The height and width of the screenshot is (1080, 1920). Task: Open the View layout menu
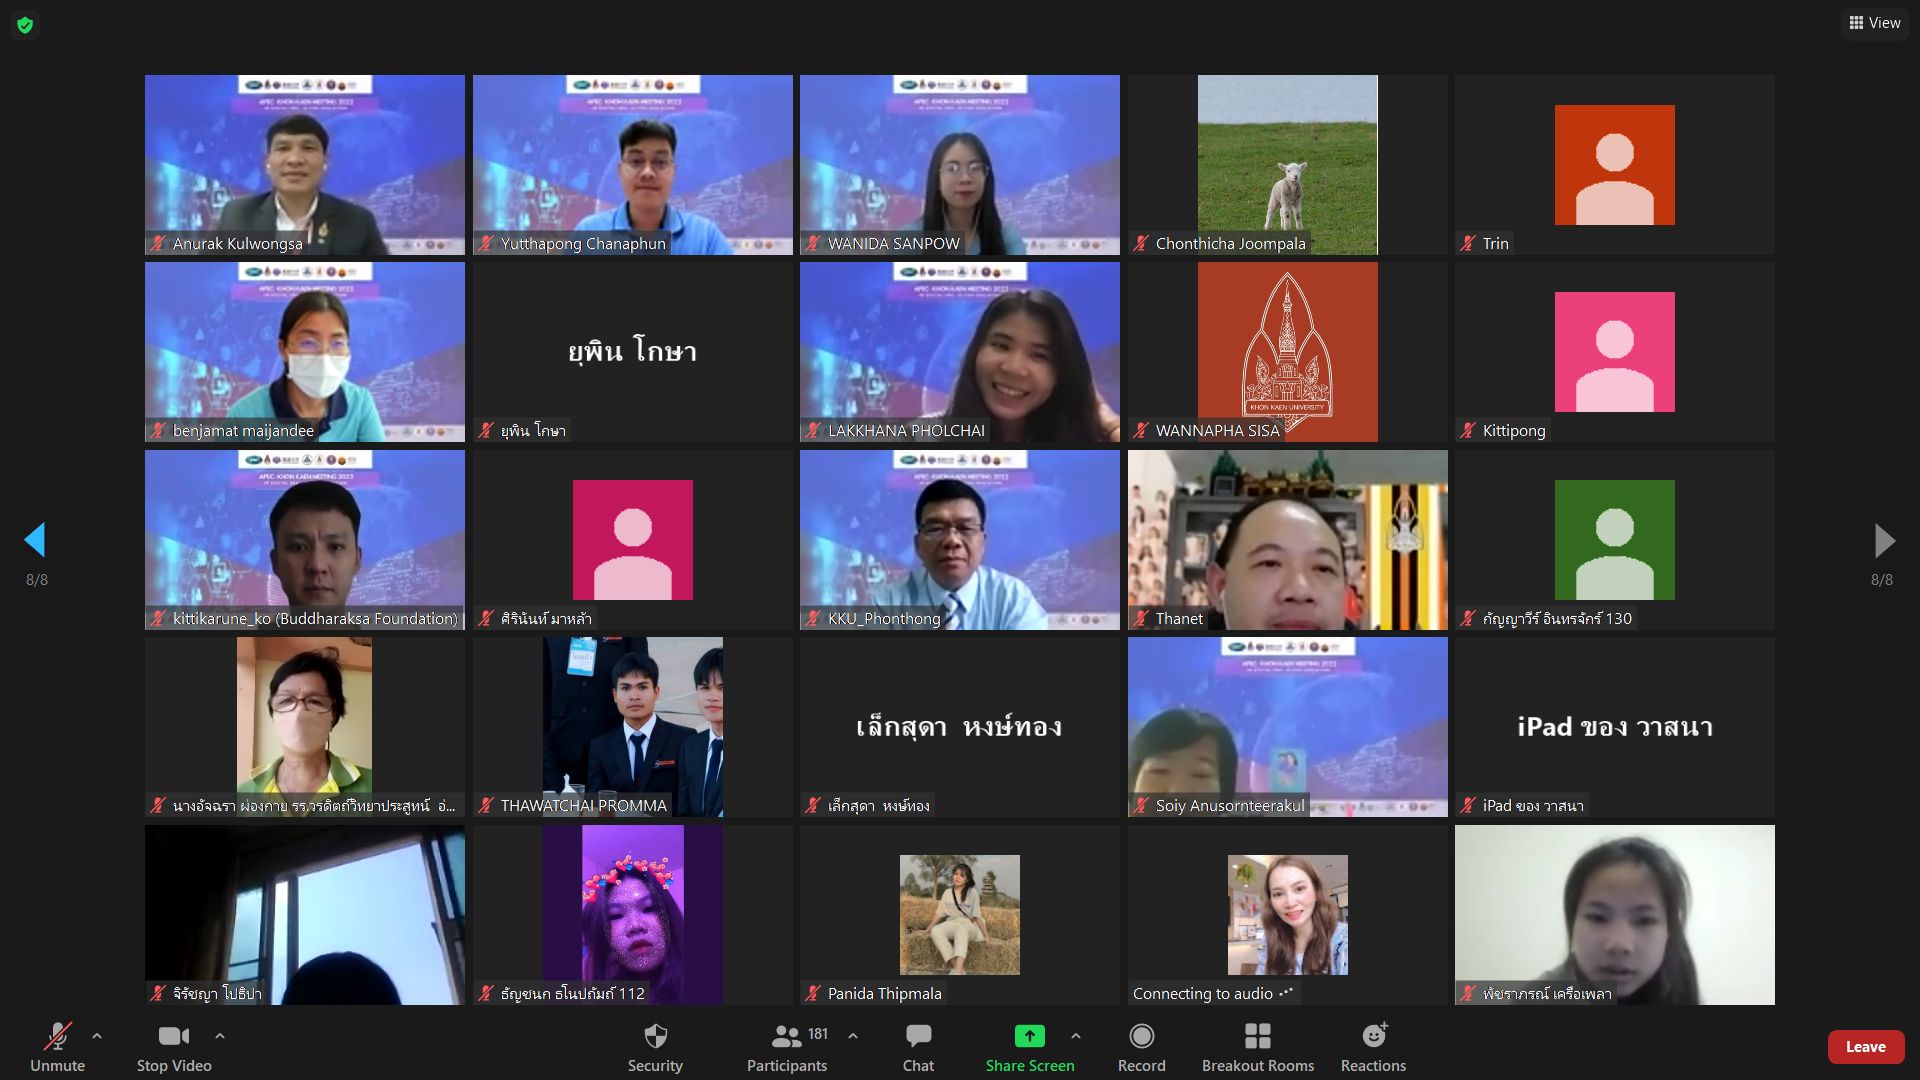(1874, 23)
